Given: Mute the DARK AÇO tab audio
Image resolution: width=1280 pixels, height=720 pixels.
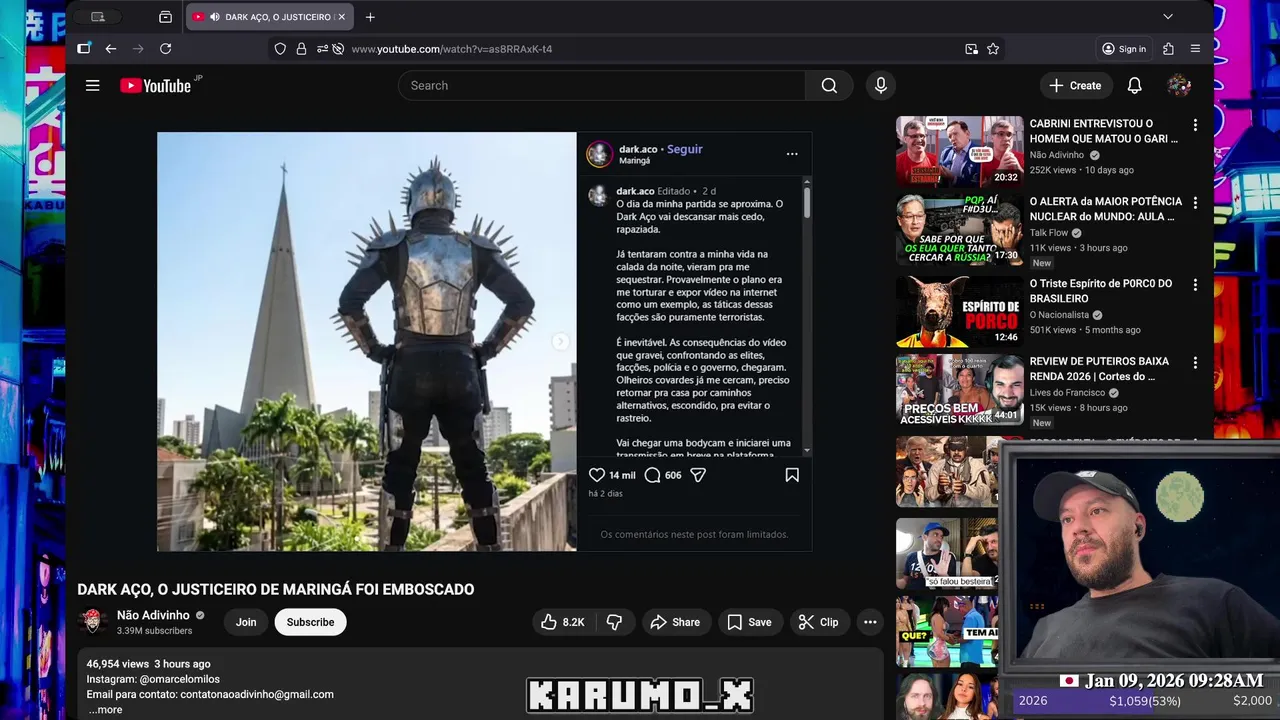Looking at the screenshot, I should pos(216,17).
